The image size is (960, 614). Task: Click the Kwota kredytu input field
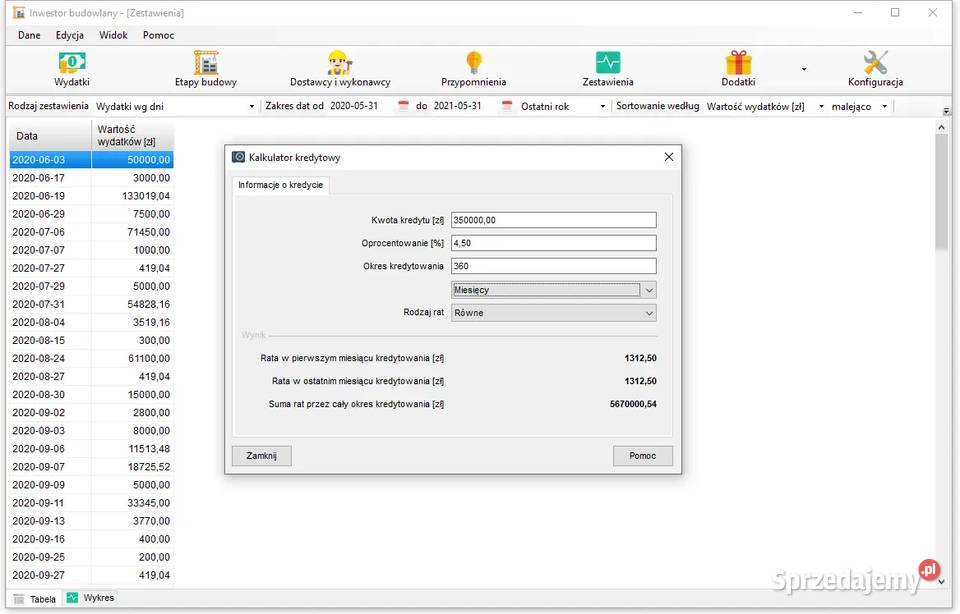[553, 220]
